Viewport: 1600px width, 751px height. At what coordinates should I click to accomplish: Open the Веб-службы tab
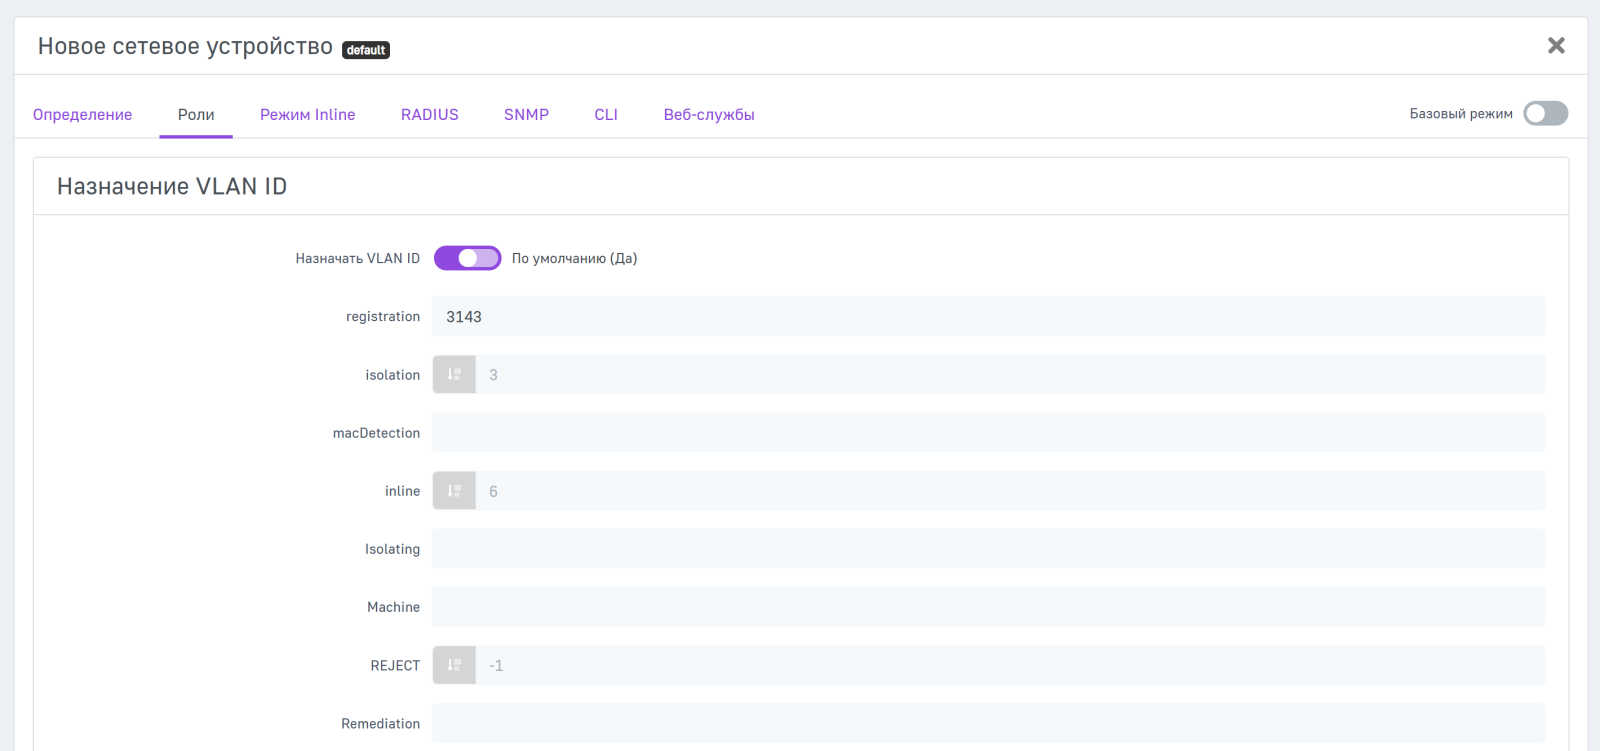tap(709, 115)
